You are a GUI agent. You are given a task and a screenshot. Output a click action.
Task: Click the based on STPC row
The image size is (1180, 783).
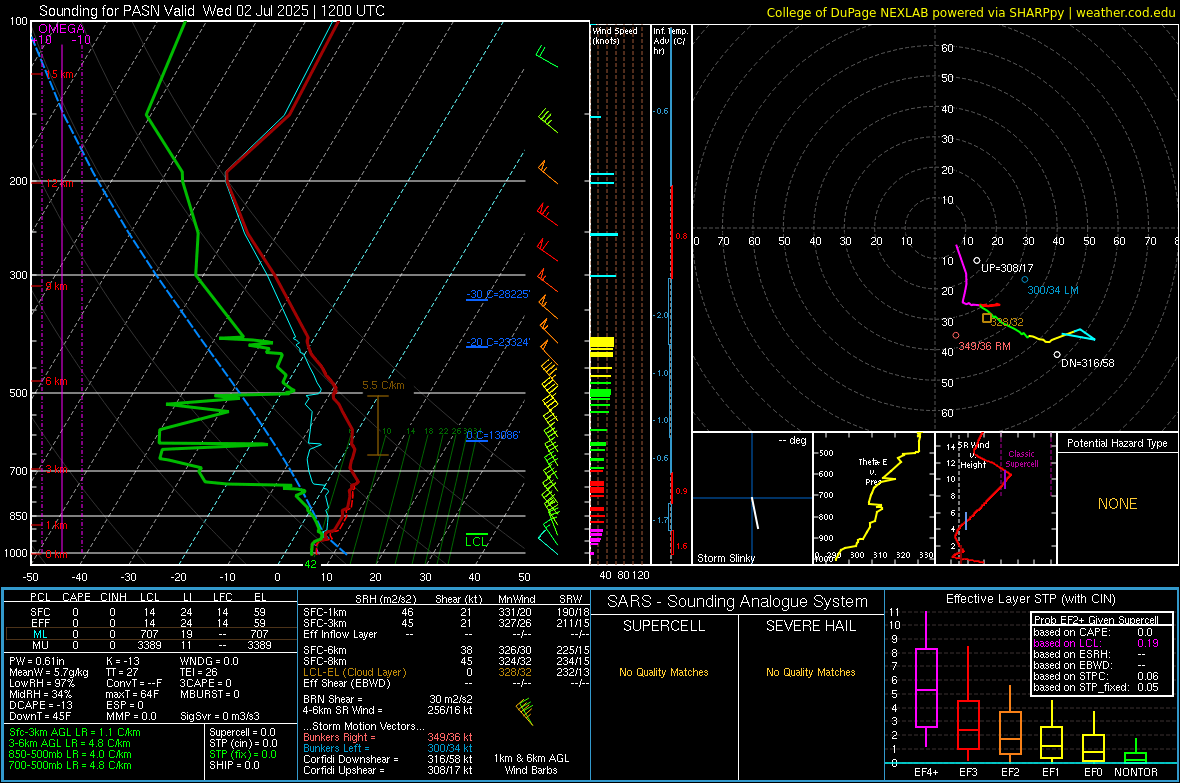point(1096,676)
